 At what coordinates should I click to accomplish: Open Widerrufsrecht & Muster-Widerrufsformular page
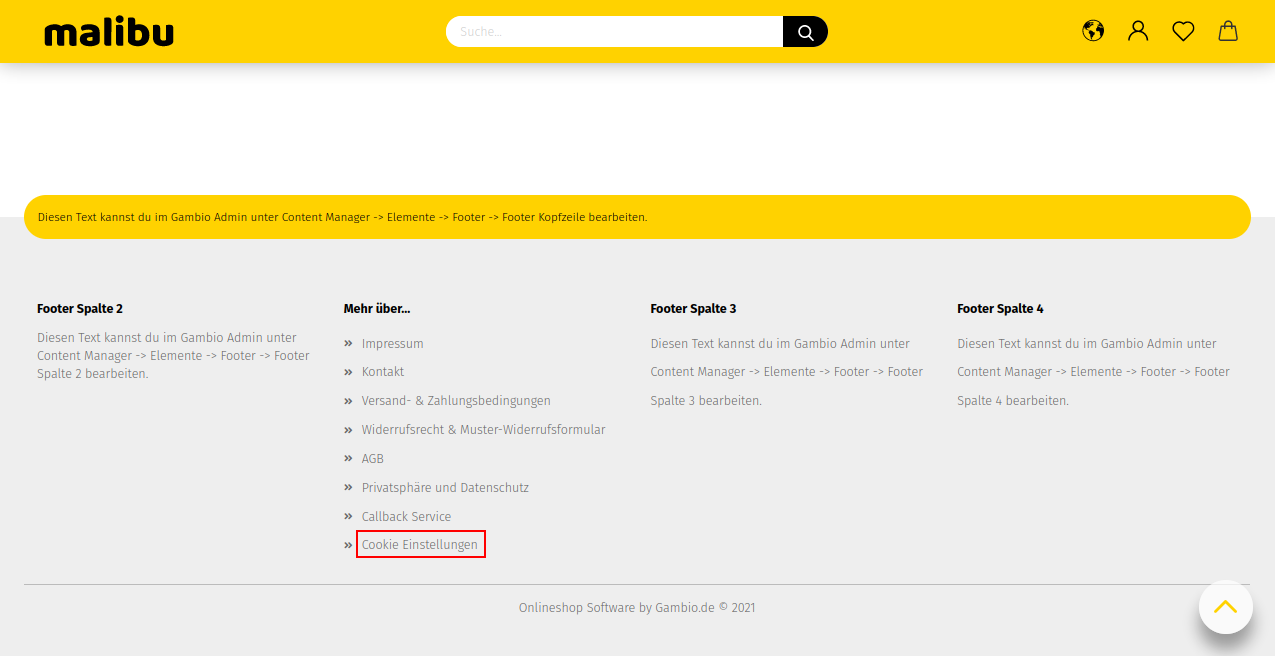point(483,429)
